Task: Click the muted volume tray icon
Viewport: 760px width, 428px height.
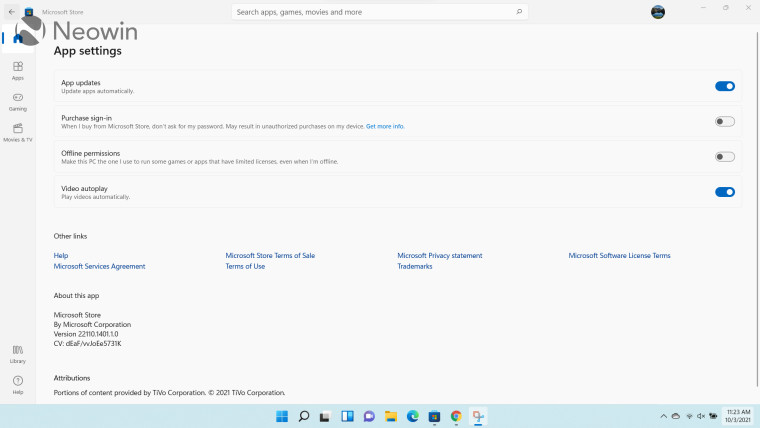Action: point(701,416)
